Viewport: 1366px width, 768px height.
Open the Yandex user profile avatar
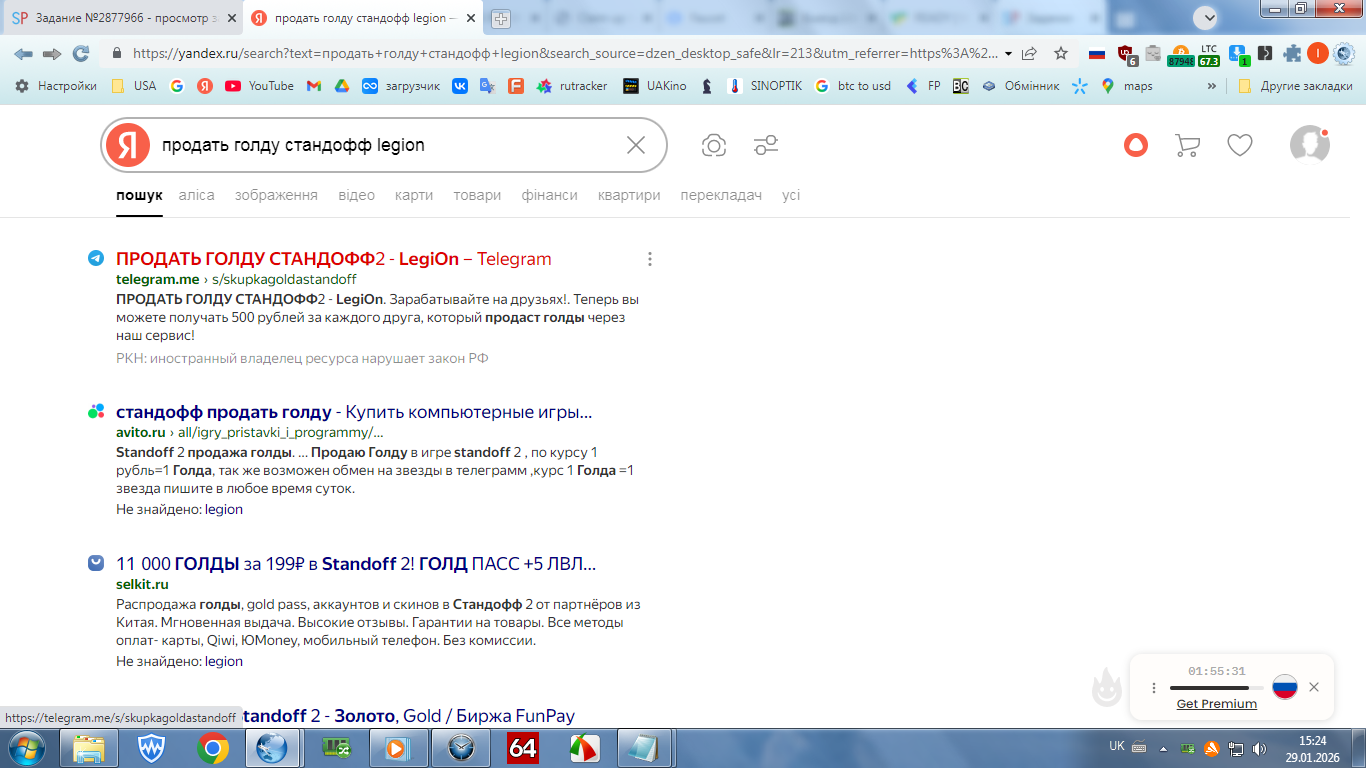(x=1310, y=145)
